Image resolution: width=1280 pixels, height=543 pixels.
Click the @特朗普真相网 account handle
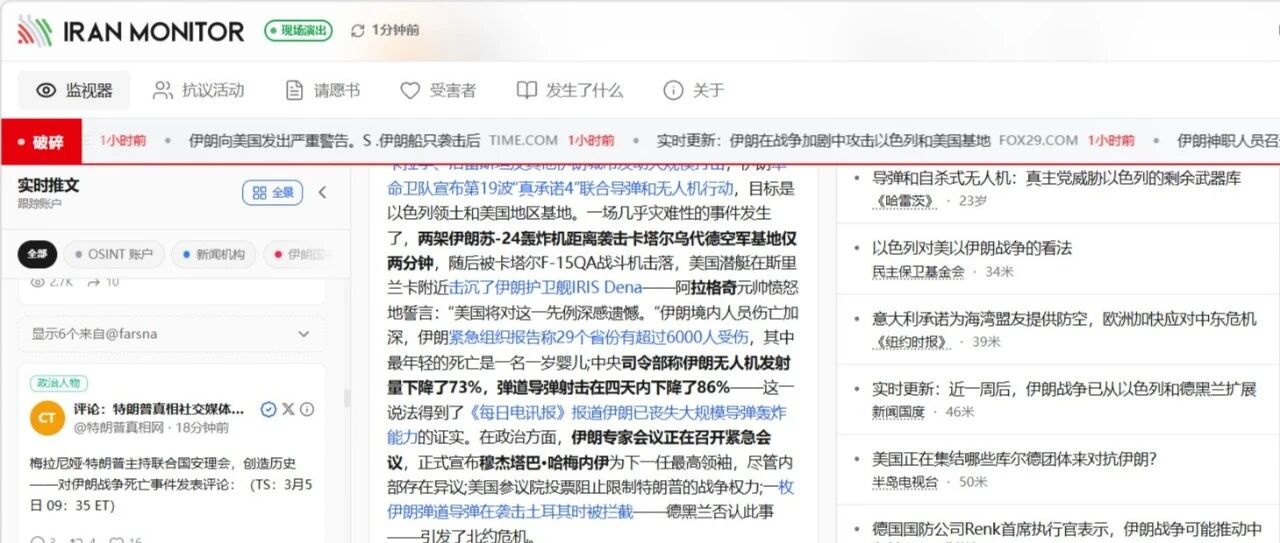pos(117,428)
